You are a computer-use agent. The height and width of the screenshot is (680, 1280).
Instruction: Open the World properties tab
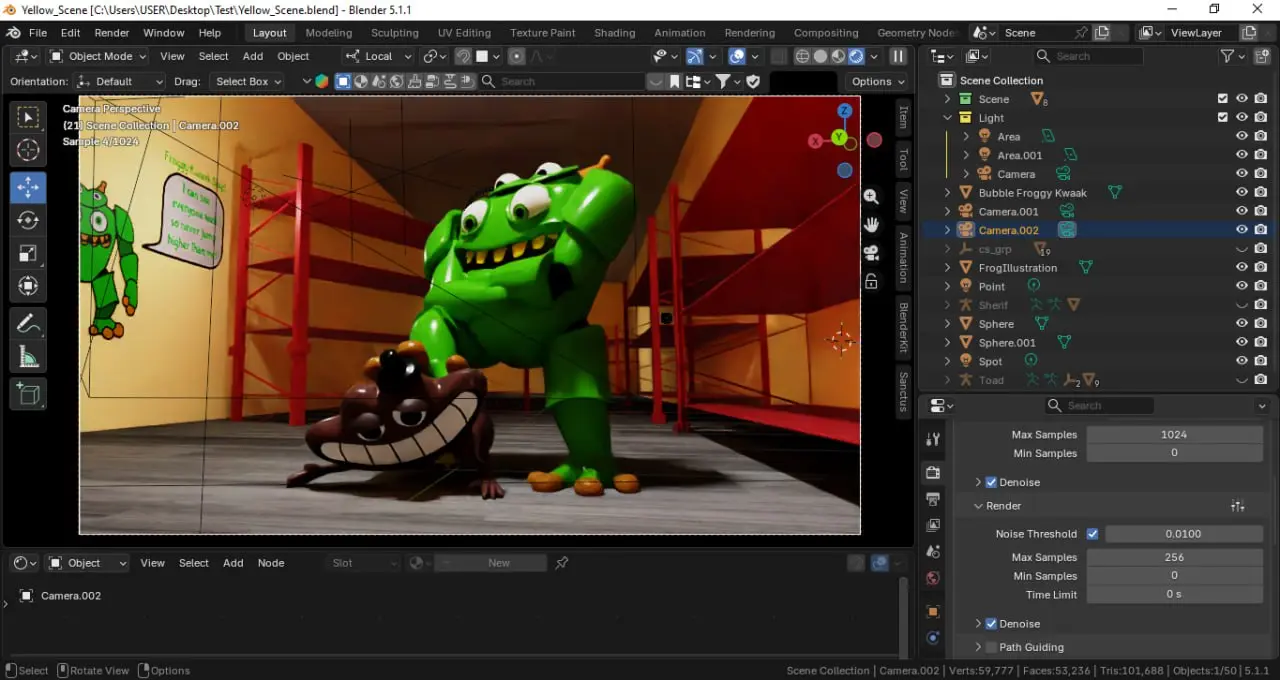pyautogui.click(x=933, y=578)
